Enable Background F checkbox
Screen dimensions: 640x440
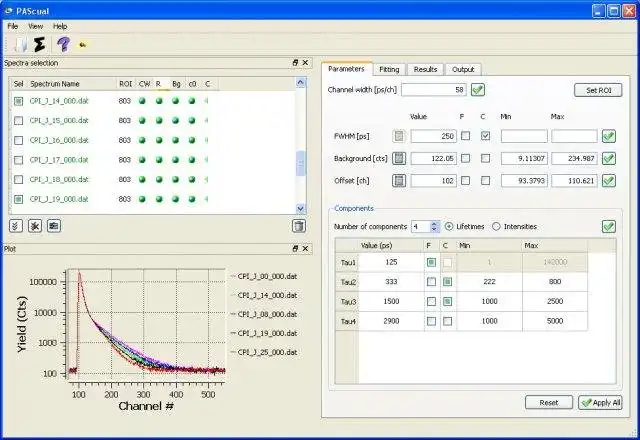pyautogui.click(x=465, y=158)
